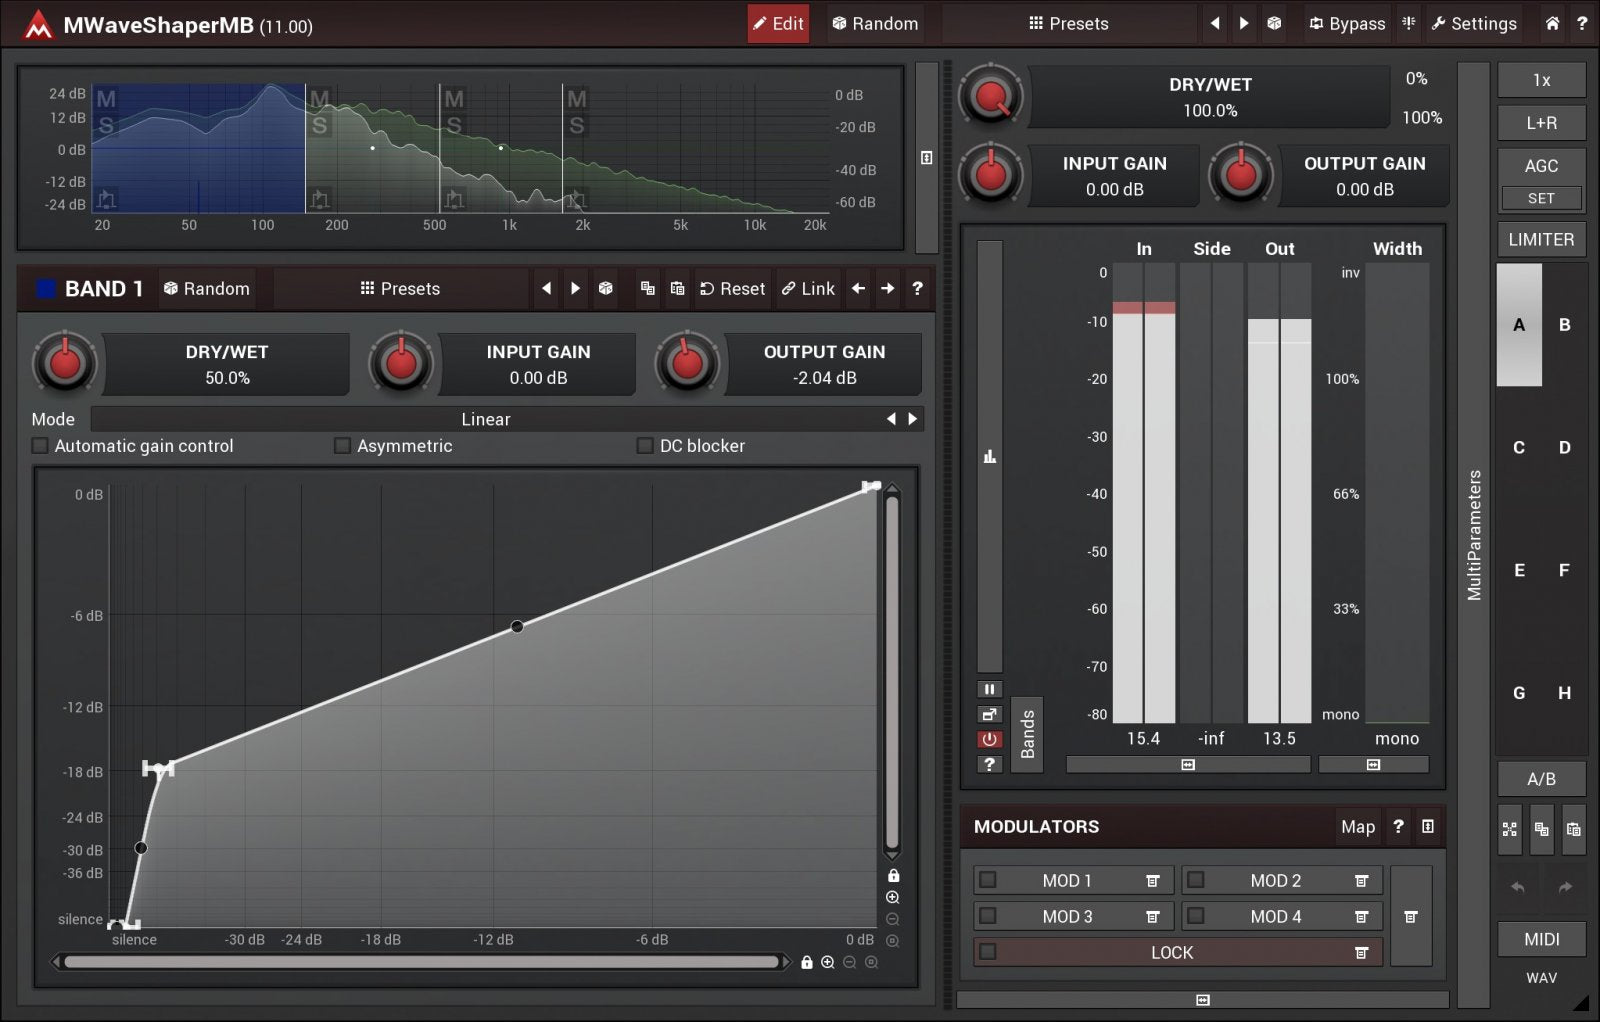
Task: Select preset slot B
Action: [1564, 325]
